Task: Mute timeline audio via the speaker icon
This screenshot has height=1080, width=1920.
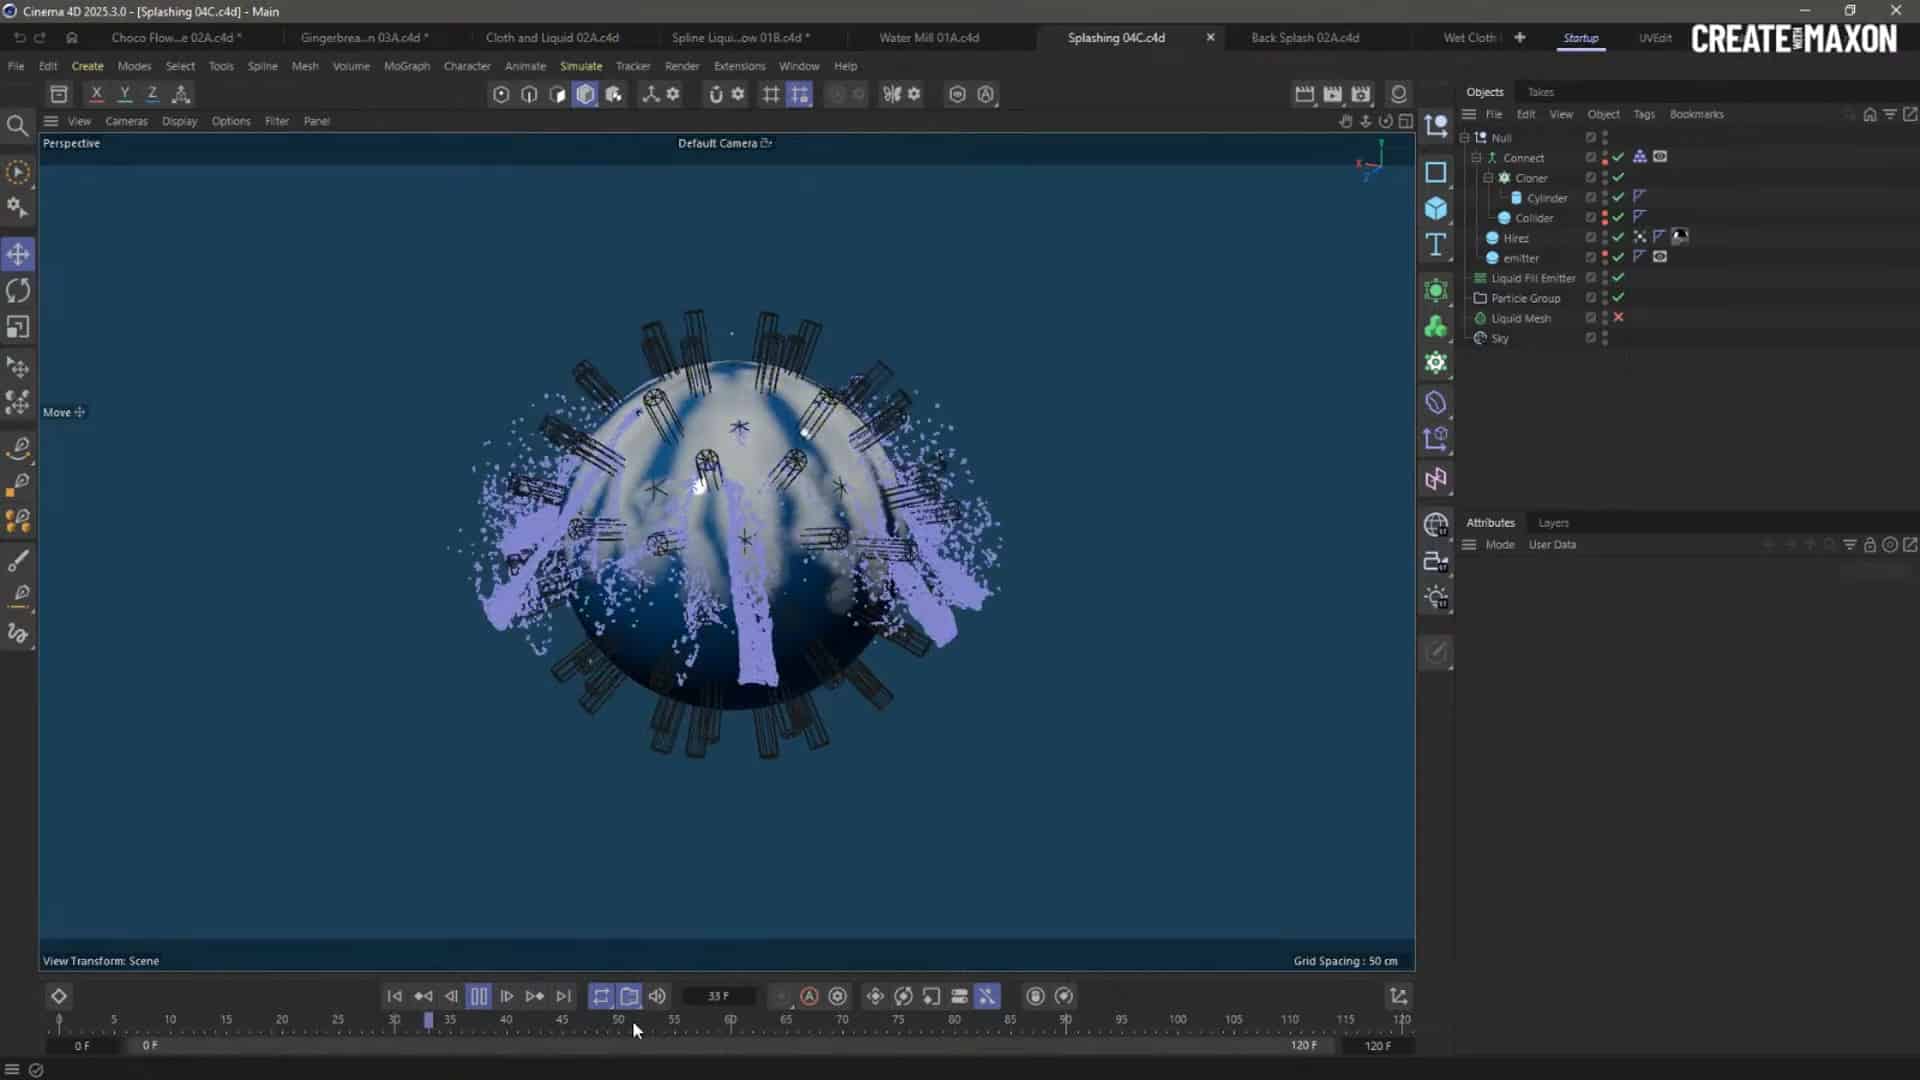Action: click(x=657, y=996)
